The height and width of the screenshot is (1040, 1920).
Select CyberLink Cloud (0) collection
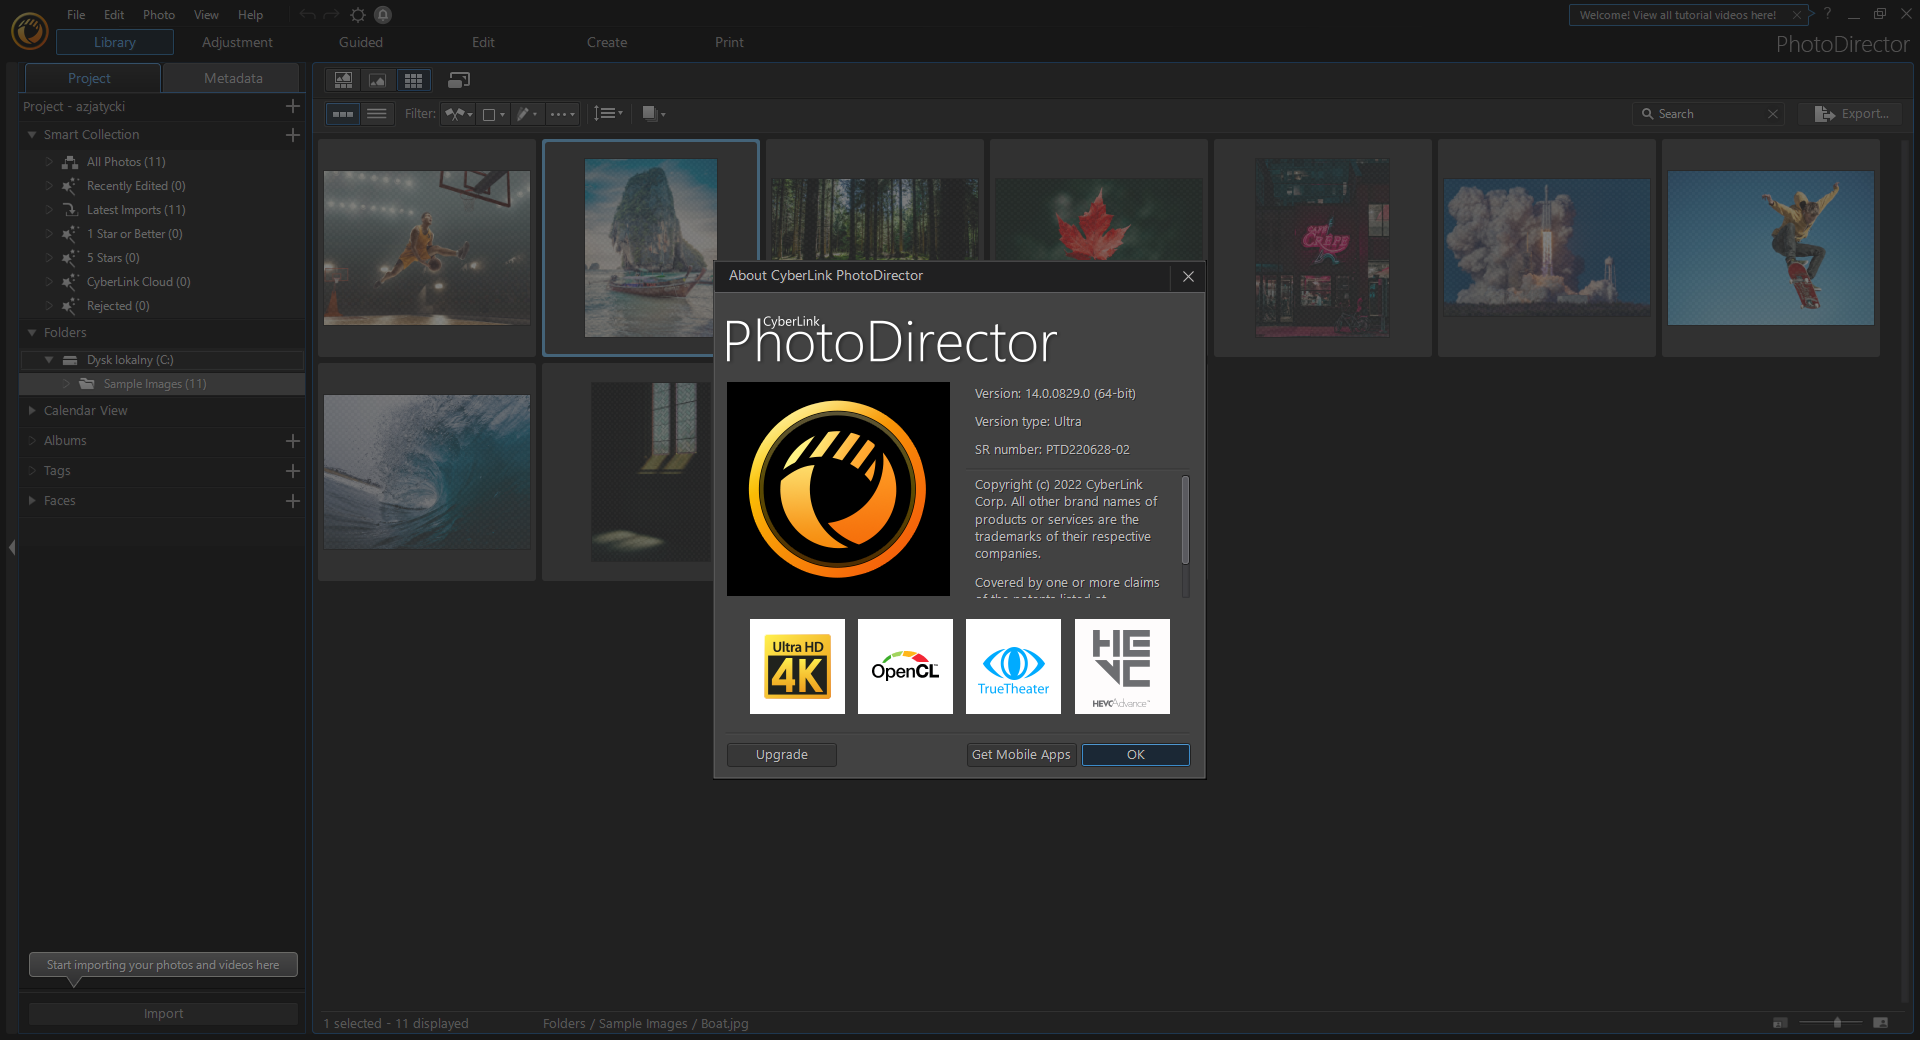(138, 282)
